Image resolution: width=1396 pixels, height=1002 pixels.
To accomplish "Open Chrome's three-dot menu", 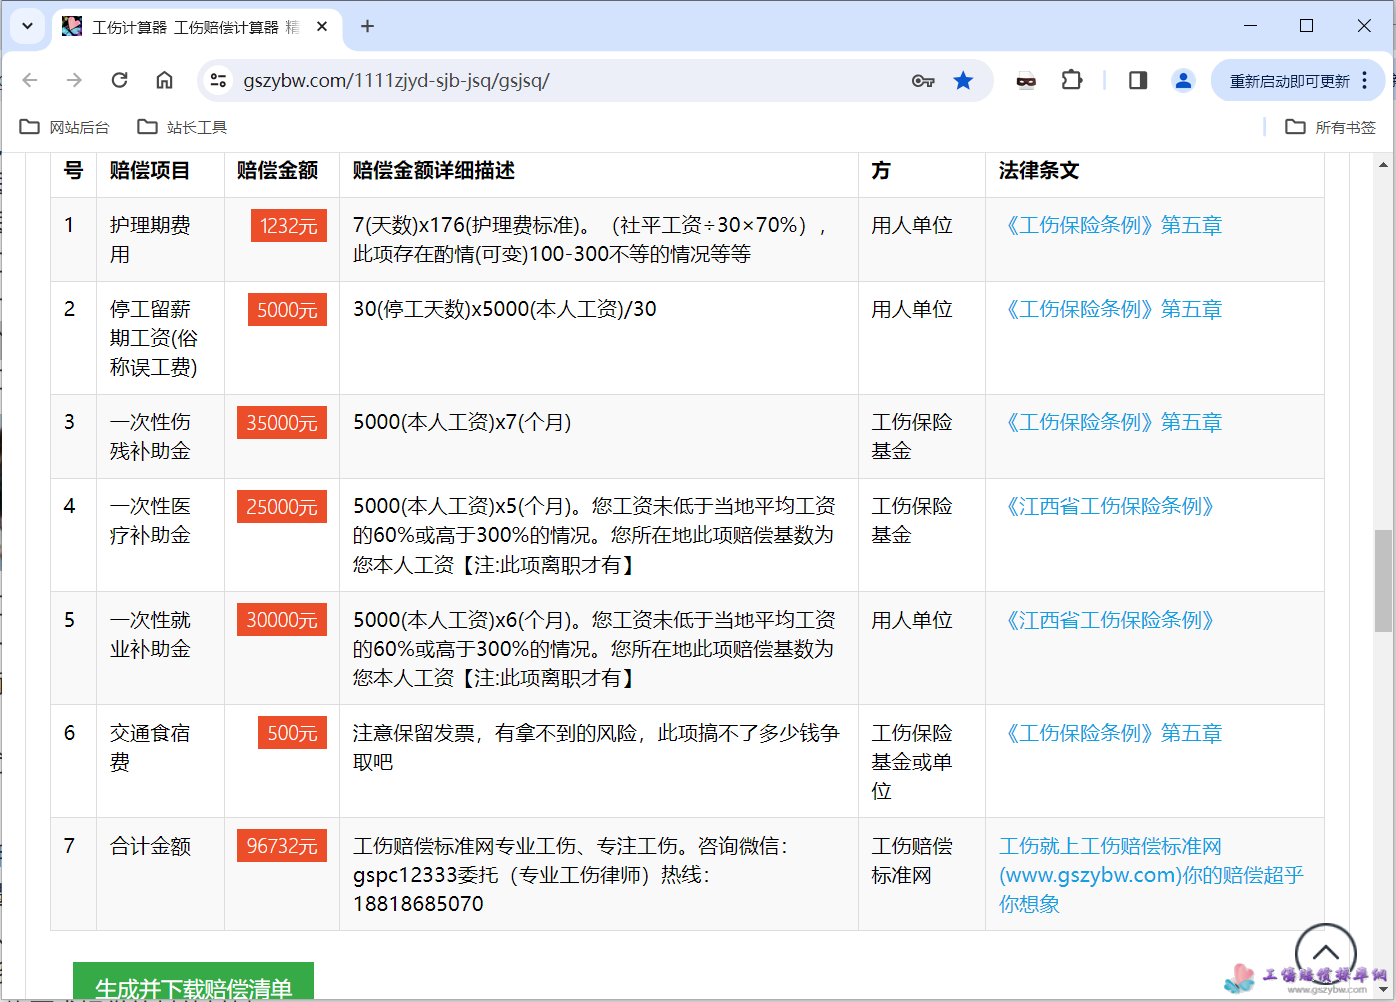I will coord(1365,80).
